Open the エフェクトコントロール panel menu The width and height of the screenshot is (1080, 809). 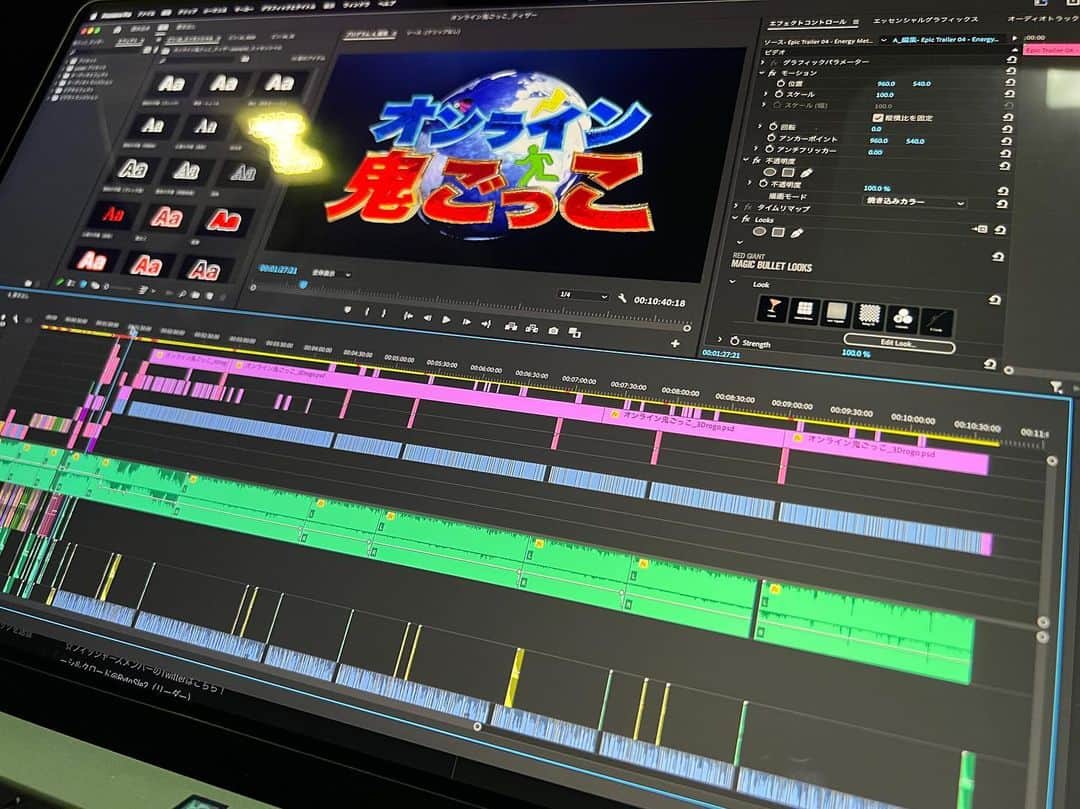coord(855,22)
